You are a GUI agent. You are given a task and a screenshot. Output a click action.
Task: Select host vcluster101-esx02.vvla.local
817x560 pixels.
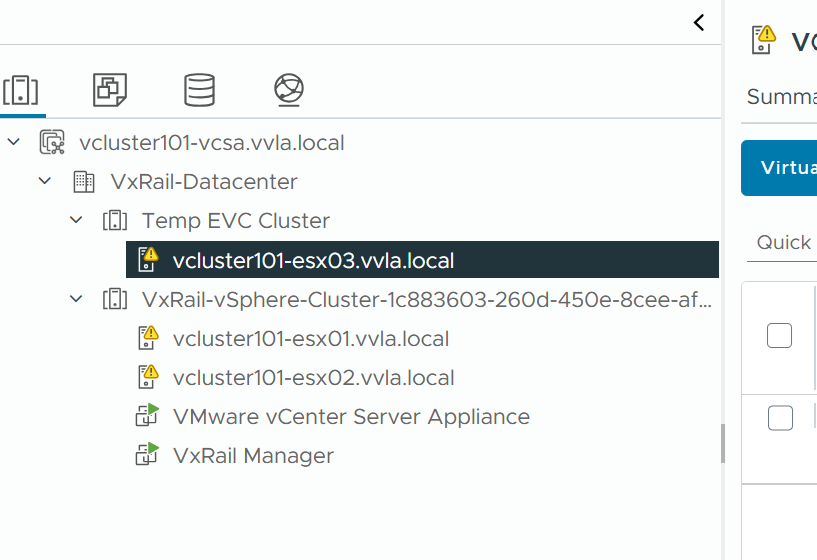pos(313,378)
